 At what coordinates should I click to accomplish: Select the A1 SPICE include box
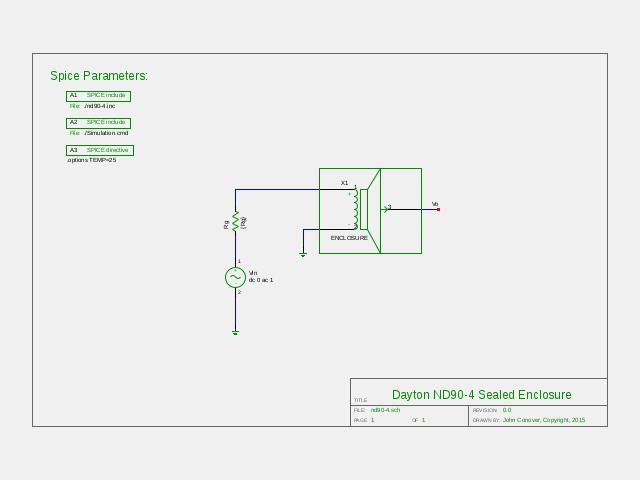coord(98,96)
